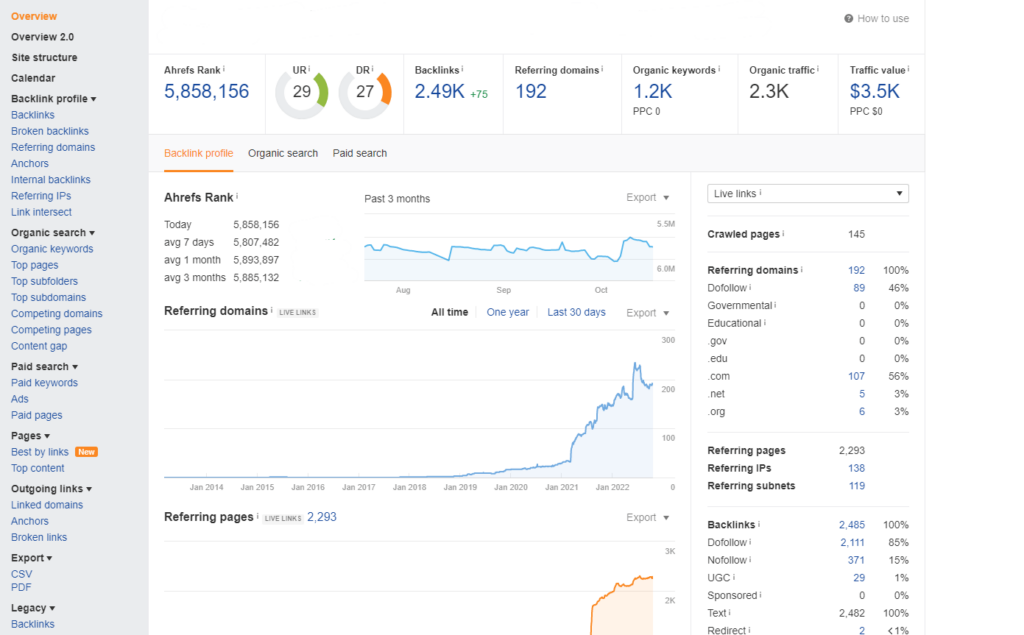Open Export menu for Referring pages chart

point(648,517)
